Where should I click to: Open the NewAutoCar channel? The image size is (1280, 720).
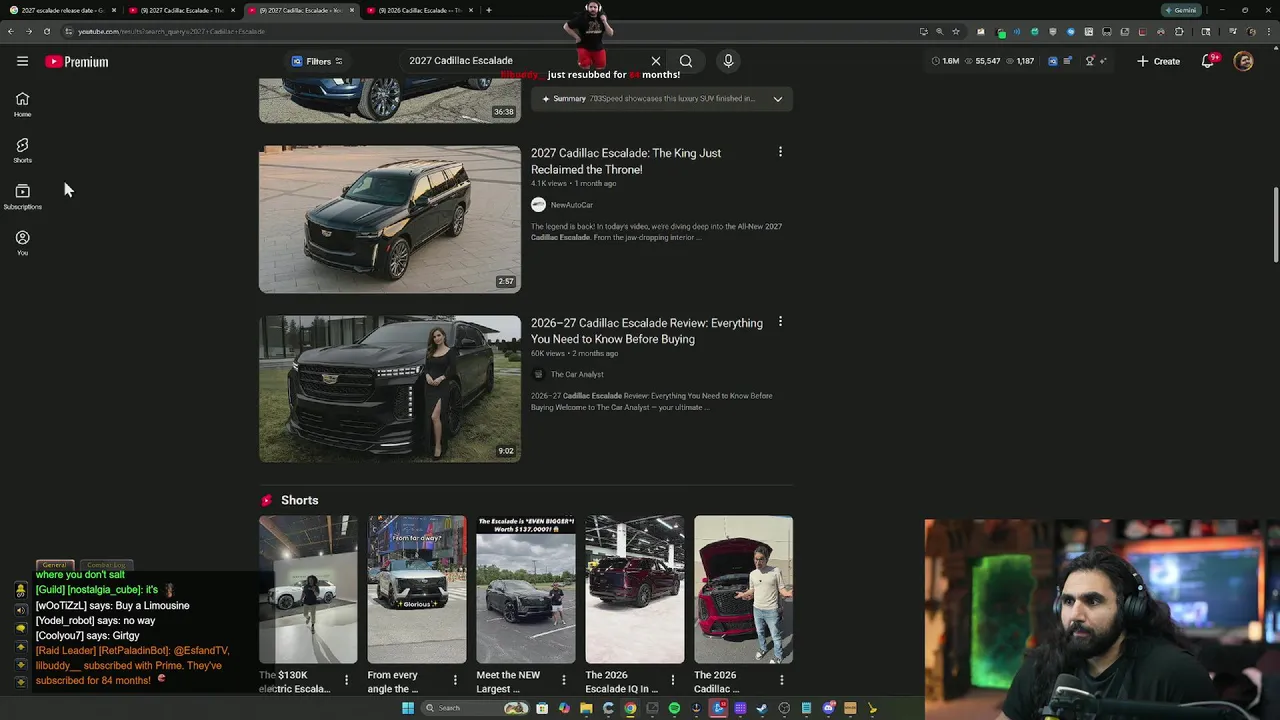click(x=571, y=205)
